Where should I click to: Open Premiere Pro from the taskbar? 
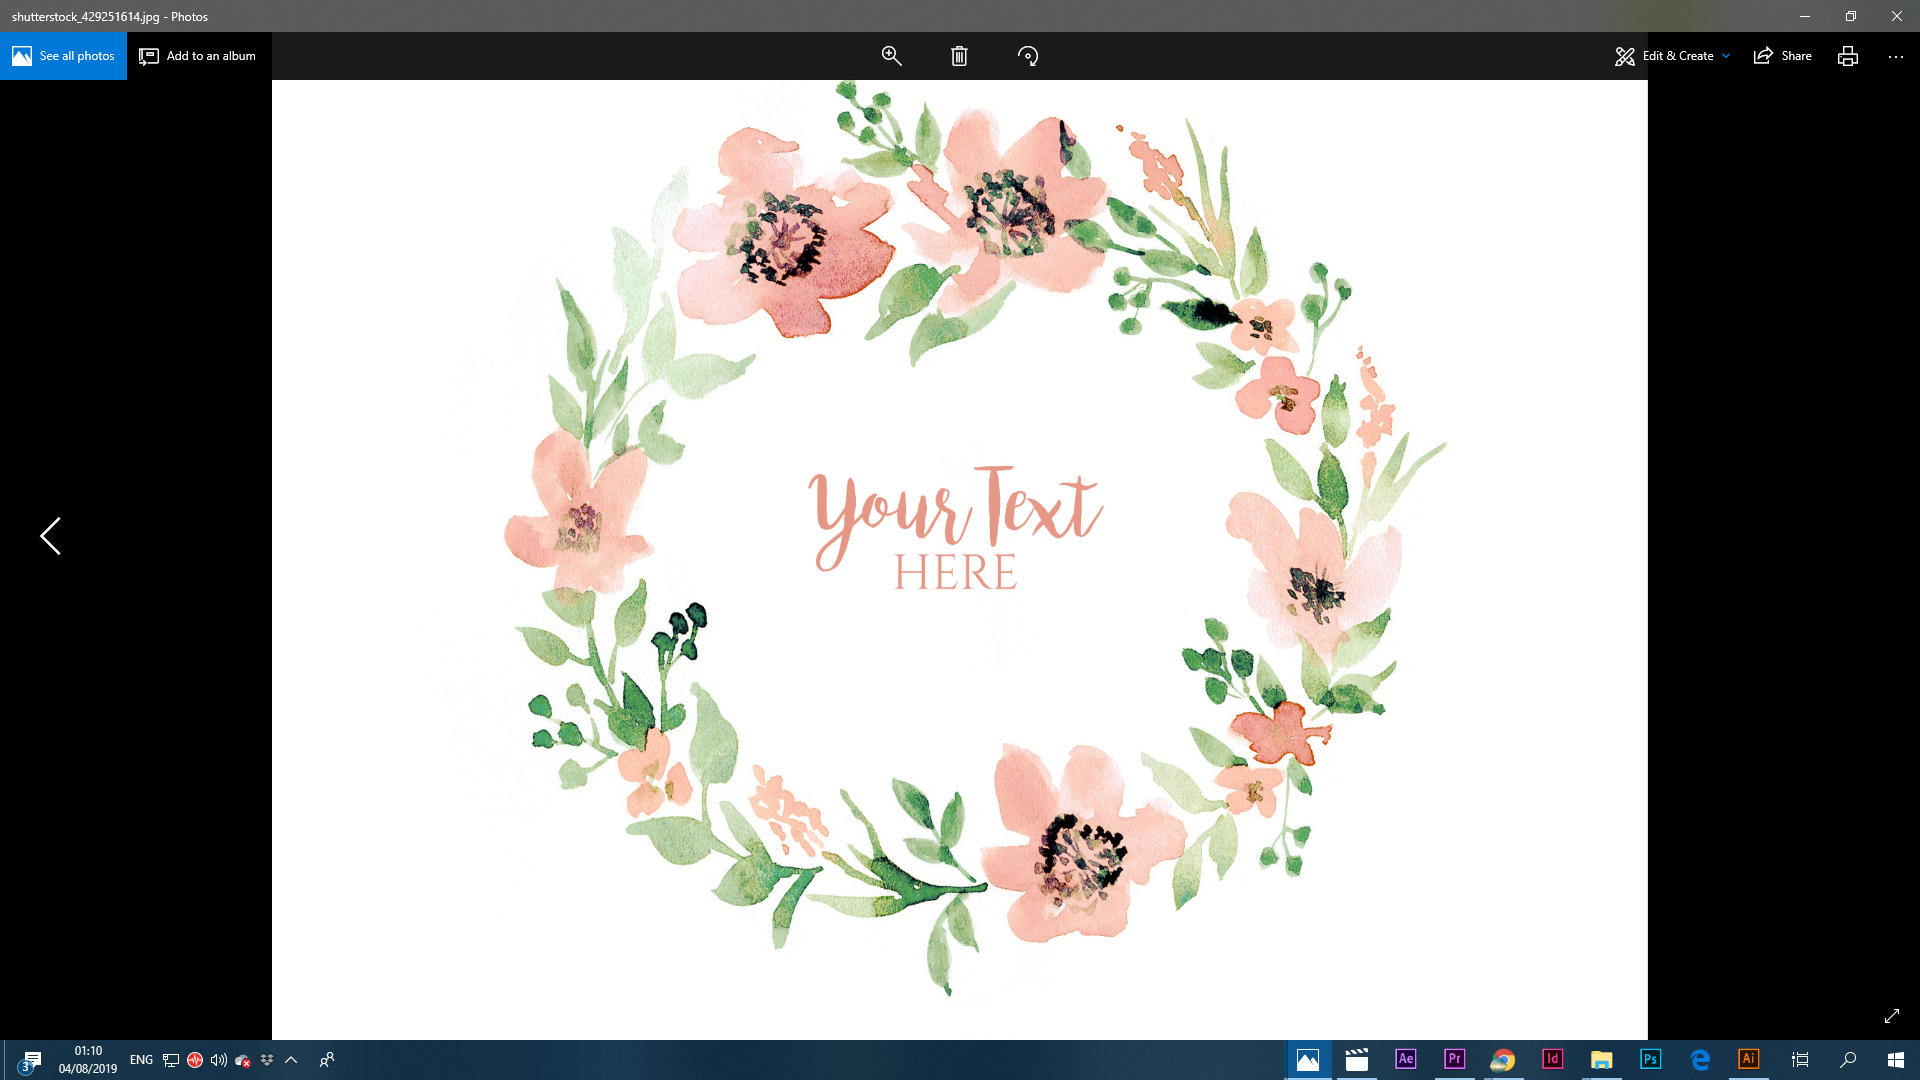1454,1060
